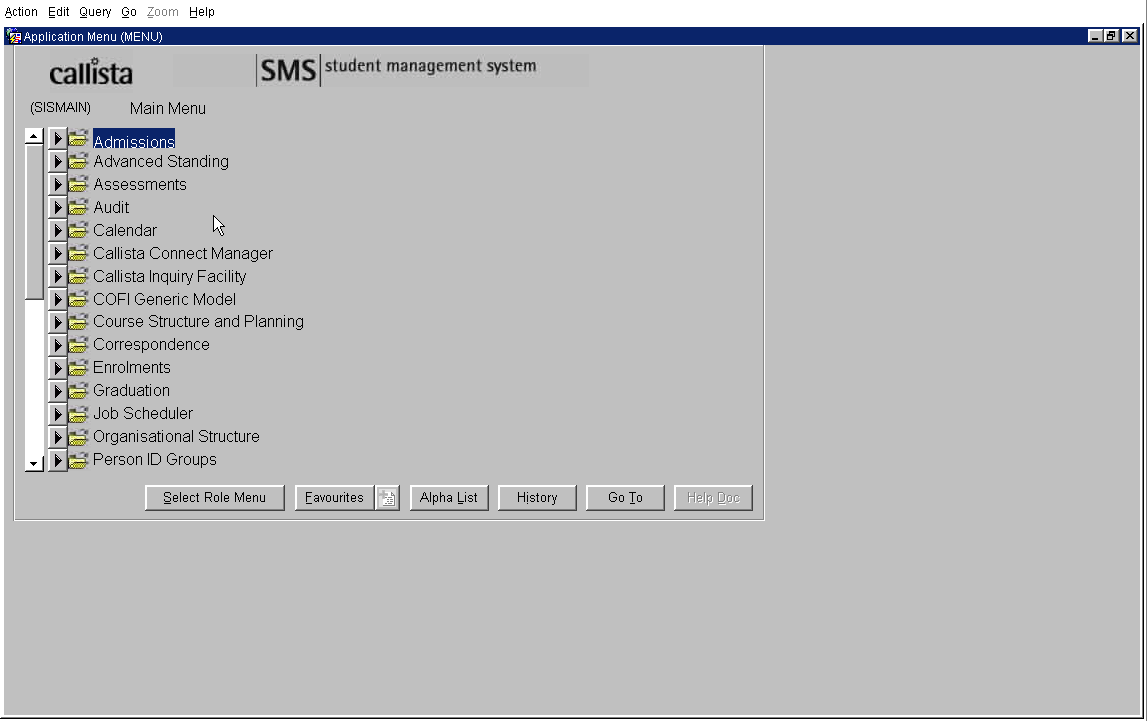1147x721 pixels.
Task: Open the Query menu
Action: click(95, 12)
